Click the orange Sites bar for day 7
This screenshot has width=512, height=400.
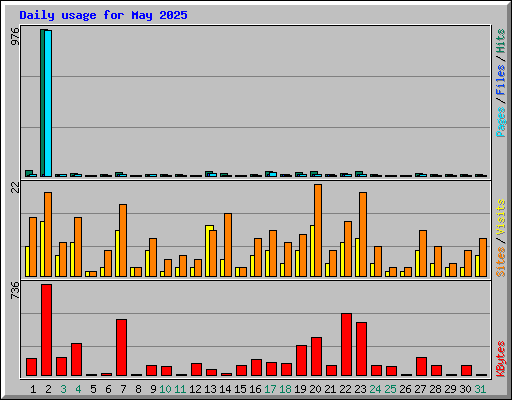pyautogui.click(x=123, y=240)
